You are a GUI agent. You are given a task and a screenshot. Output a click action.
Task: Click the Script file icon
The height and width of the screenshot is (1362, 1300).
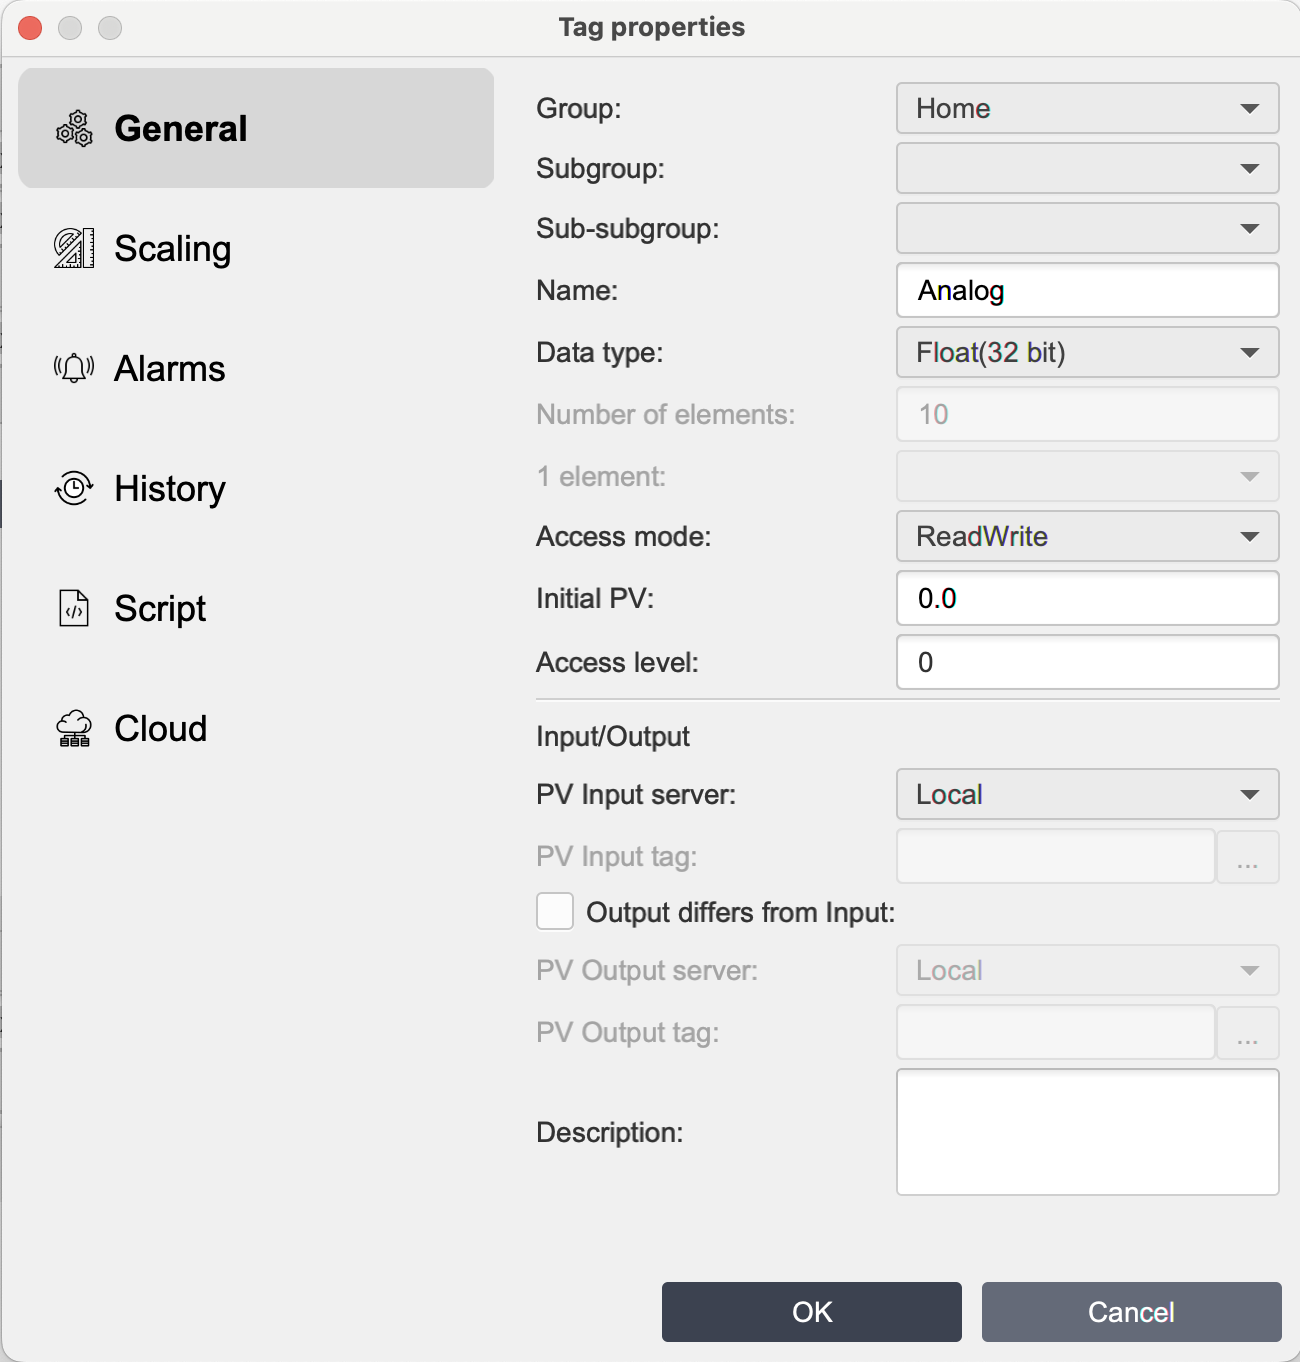click(74, 608)
